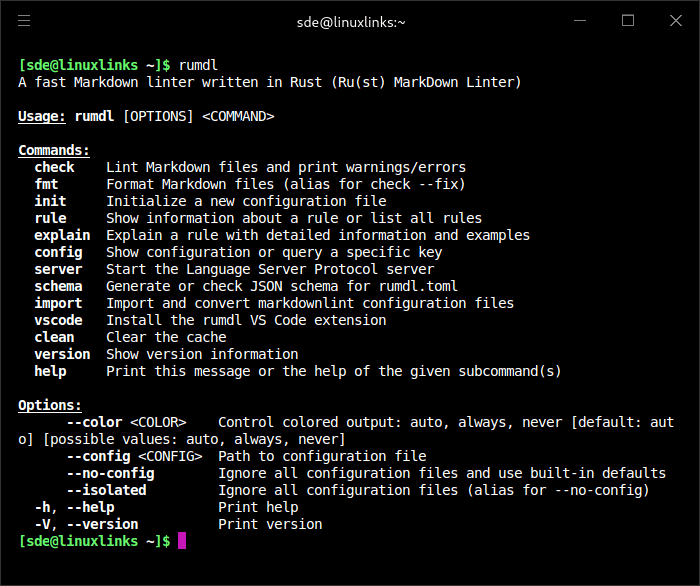Click 'Path to configuration file' description
The image size is (700, 586).
(x=322, y=456)
